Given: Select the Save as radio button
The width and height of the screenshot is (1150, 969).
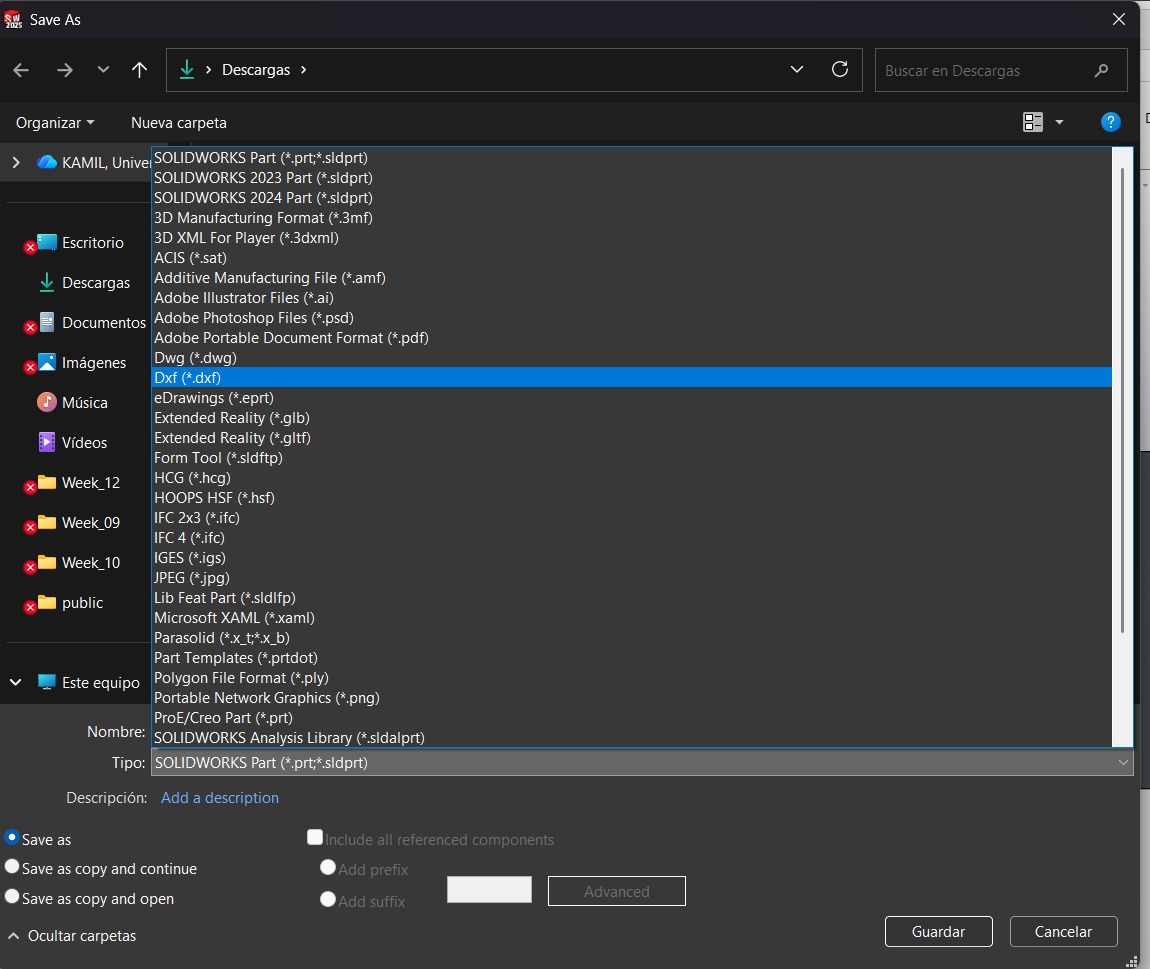Looking at the screenshot, I should coord(12,838).
